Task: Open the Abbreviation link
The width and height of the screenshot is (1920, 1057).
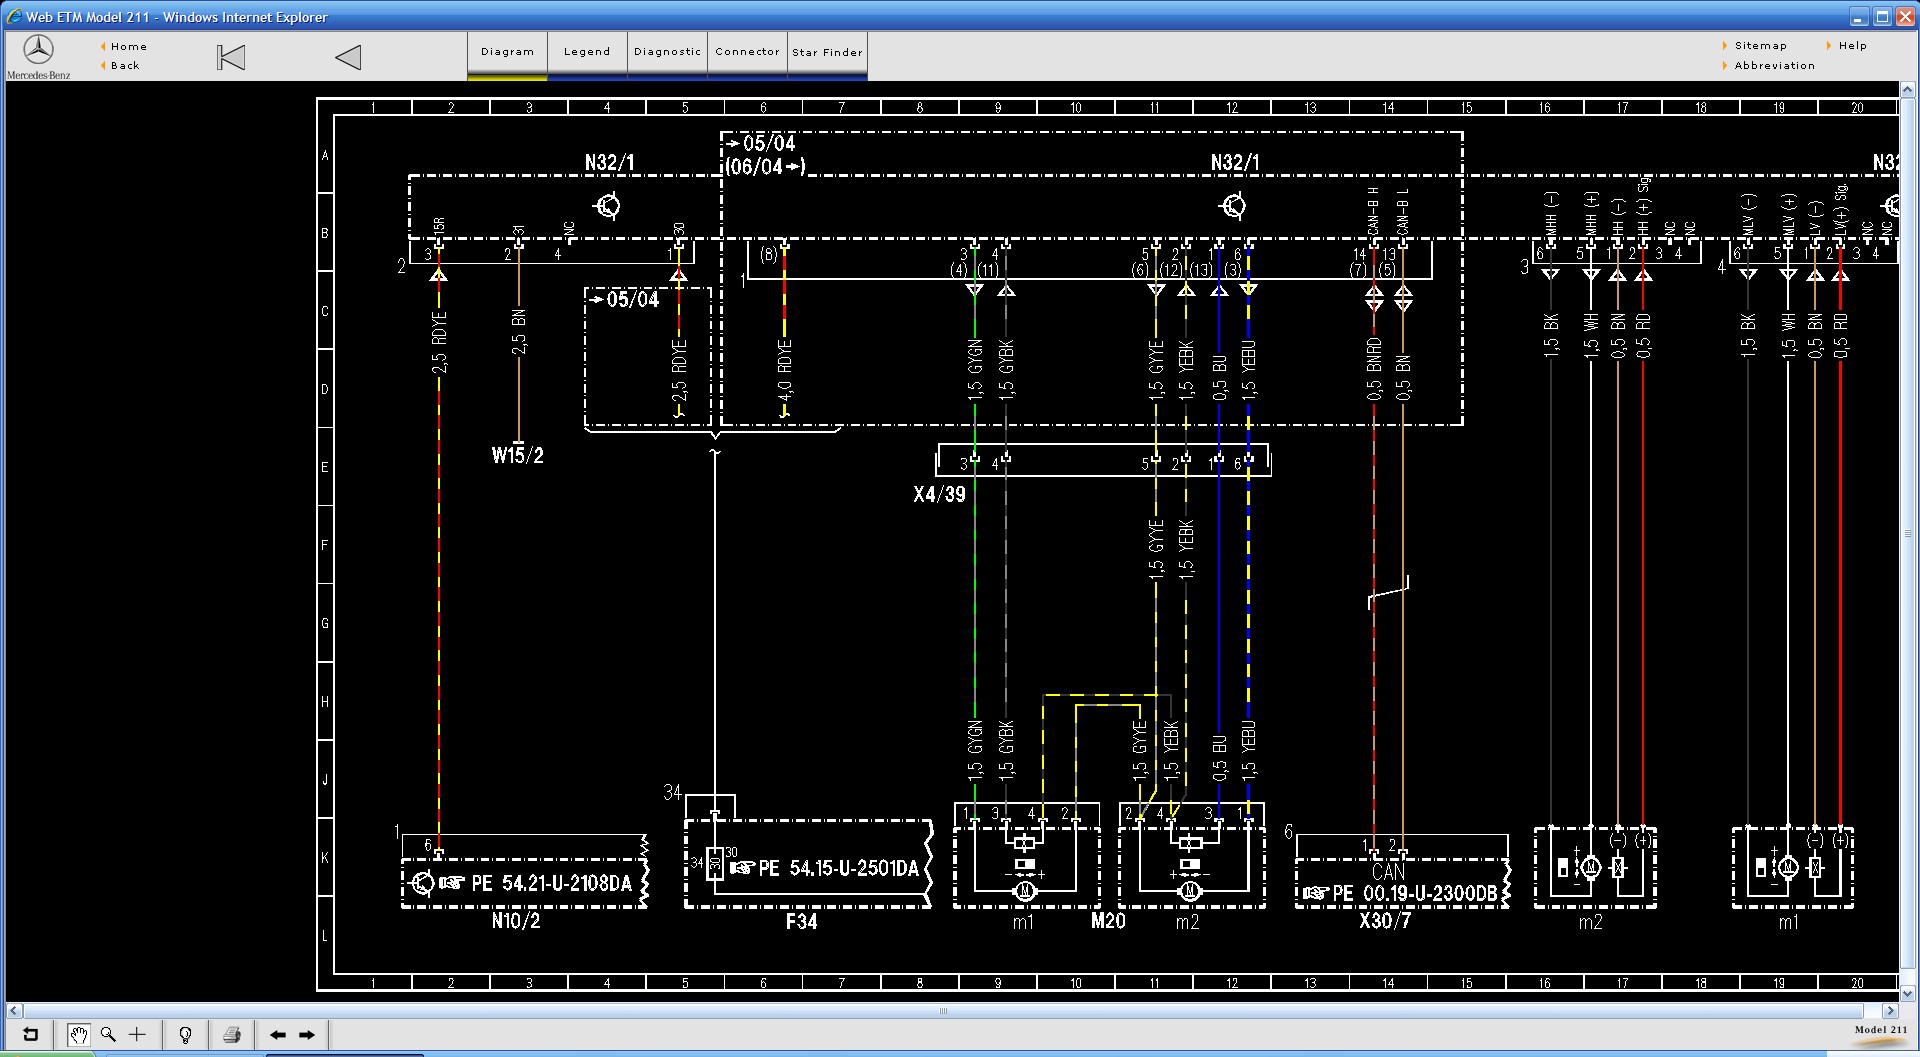Action: [x=1774, y=66]
